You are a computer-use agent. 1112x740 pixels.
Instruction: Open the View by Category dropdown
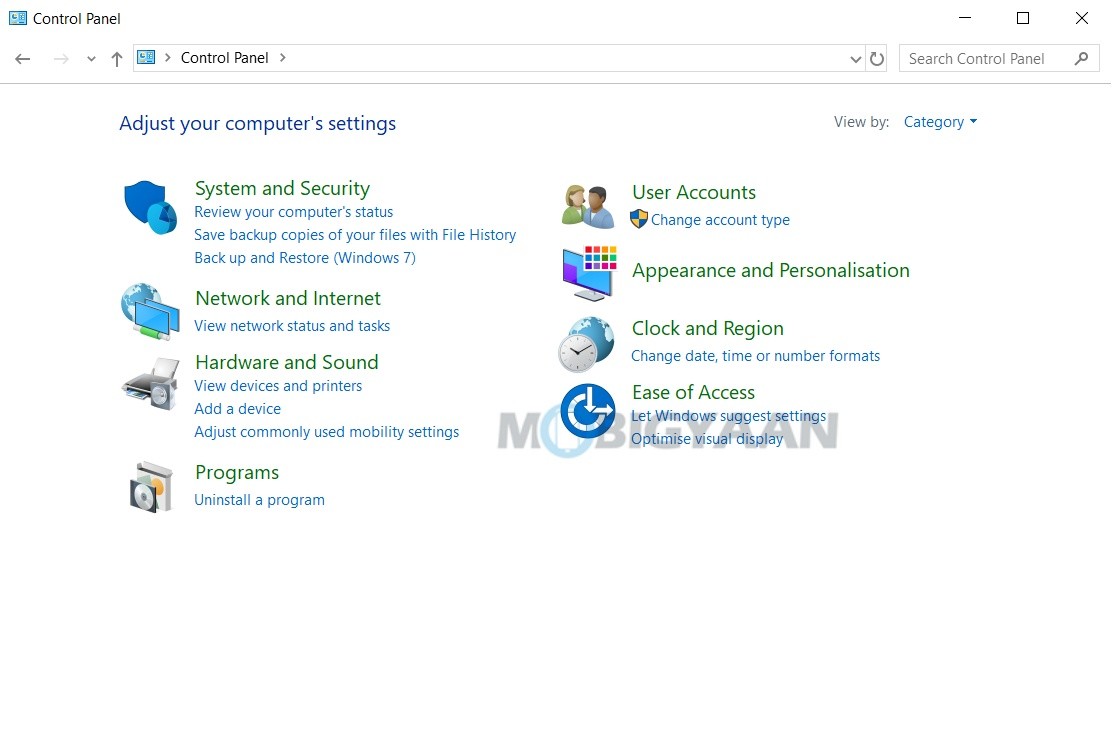(x=938, y=121)
